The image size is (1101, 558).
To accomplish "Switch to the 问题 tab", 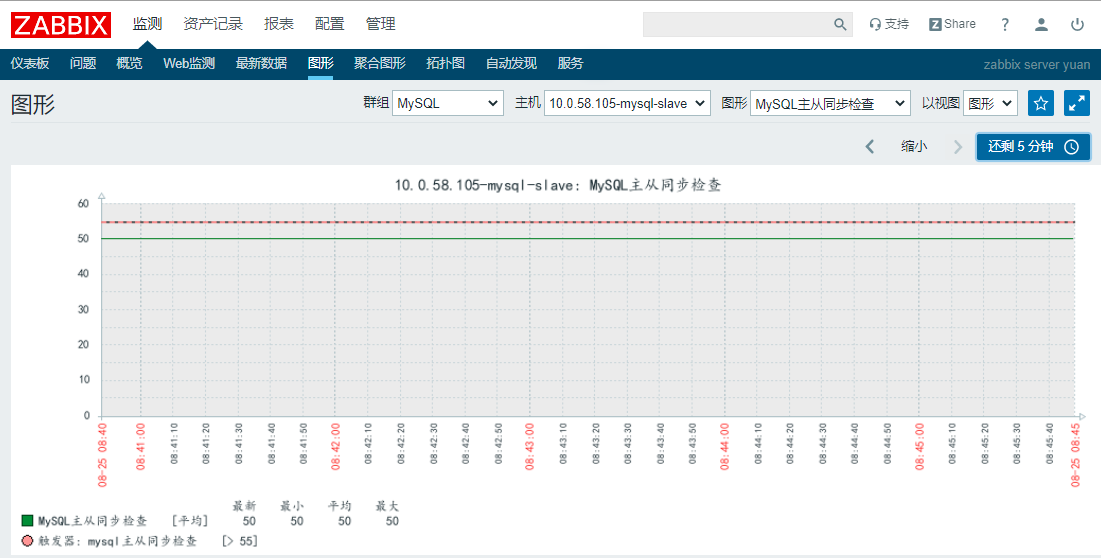I will click(83, 64).
